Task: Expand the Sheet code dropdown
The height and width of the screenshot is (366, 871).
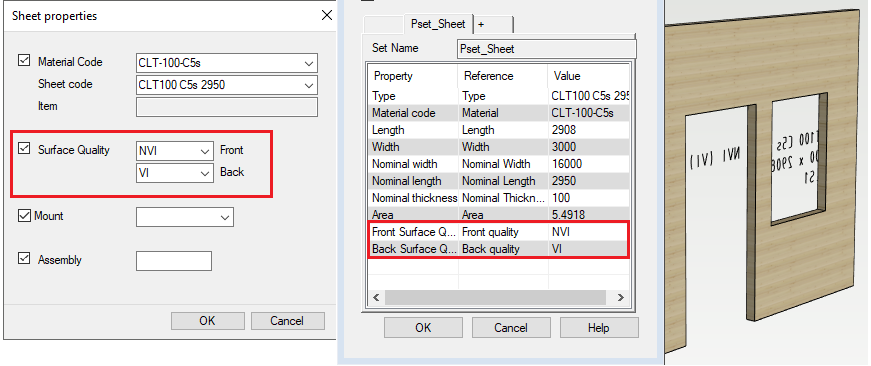Action: click(x=227, y=85)
